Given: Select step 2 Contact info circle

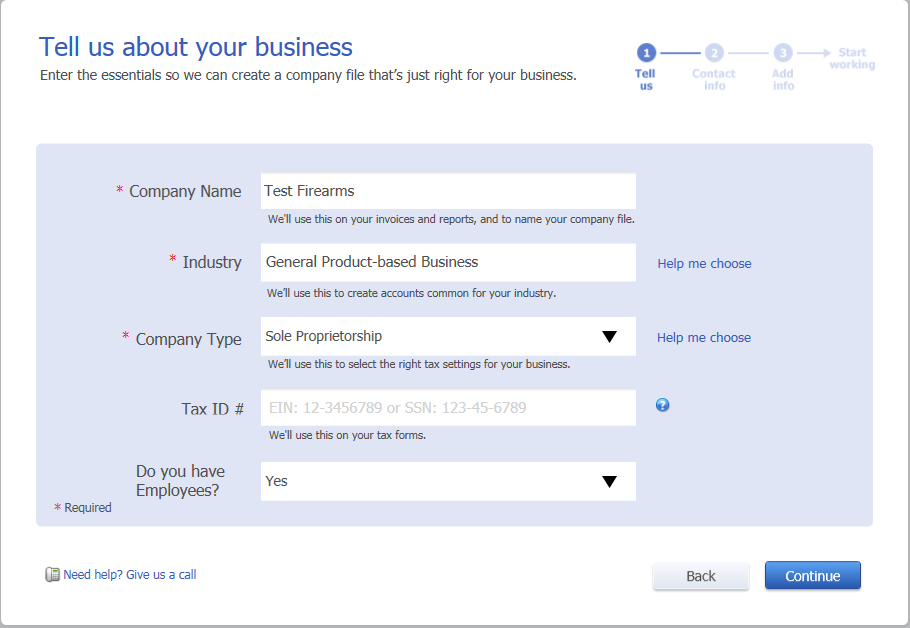Looking at the screenshot, I should pyautogui.click(x=714, y=53).
